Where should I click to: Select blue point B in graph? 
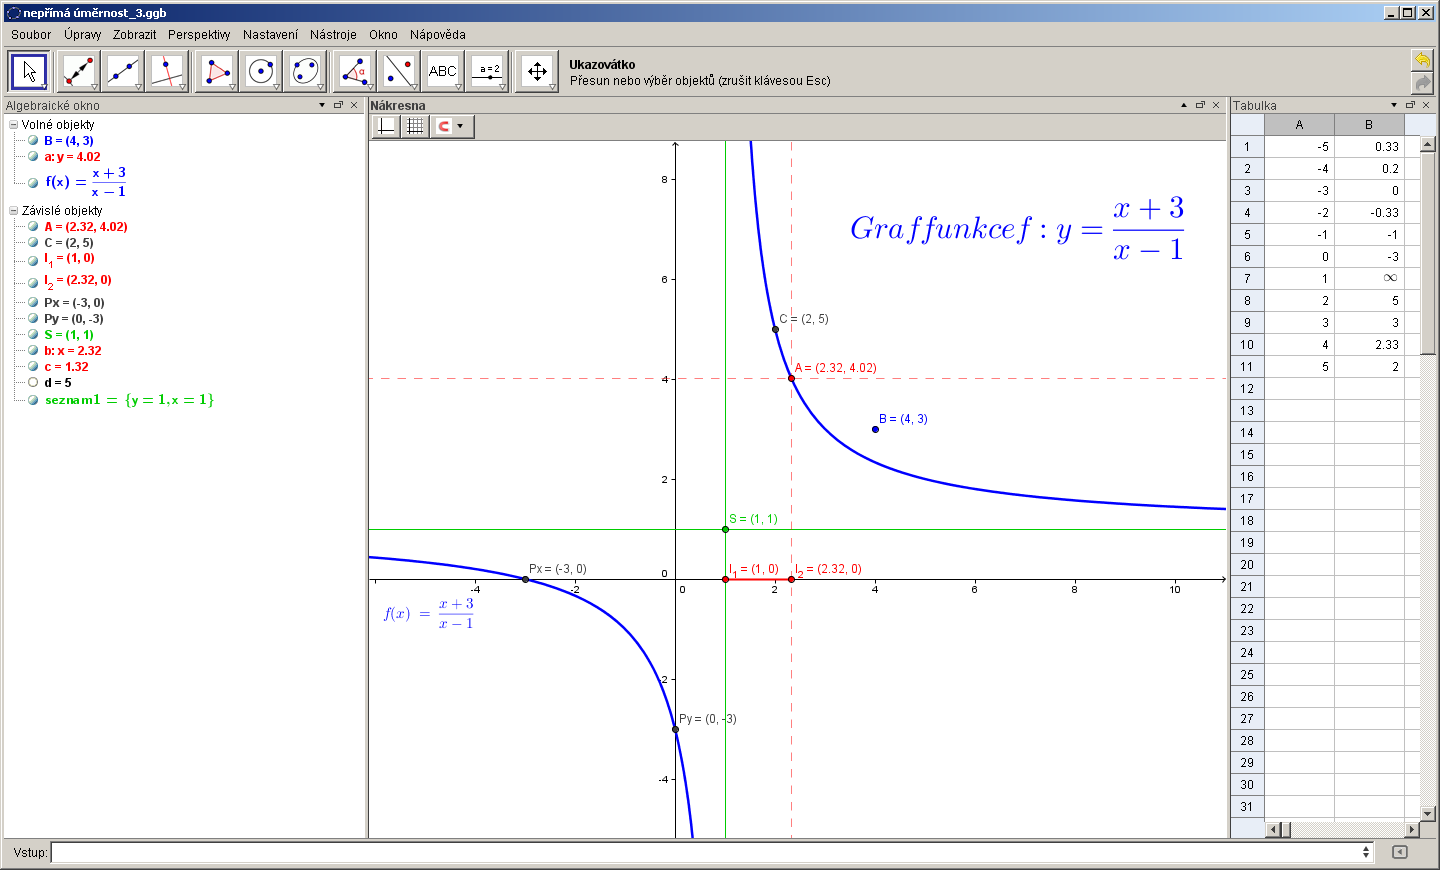point(875,429)
